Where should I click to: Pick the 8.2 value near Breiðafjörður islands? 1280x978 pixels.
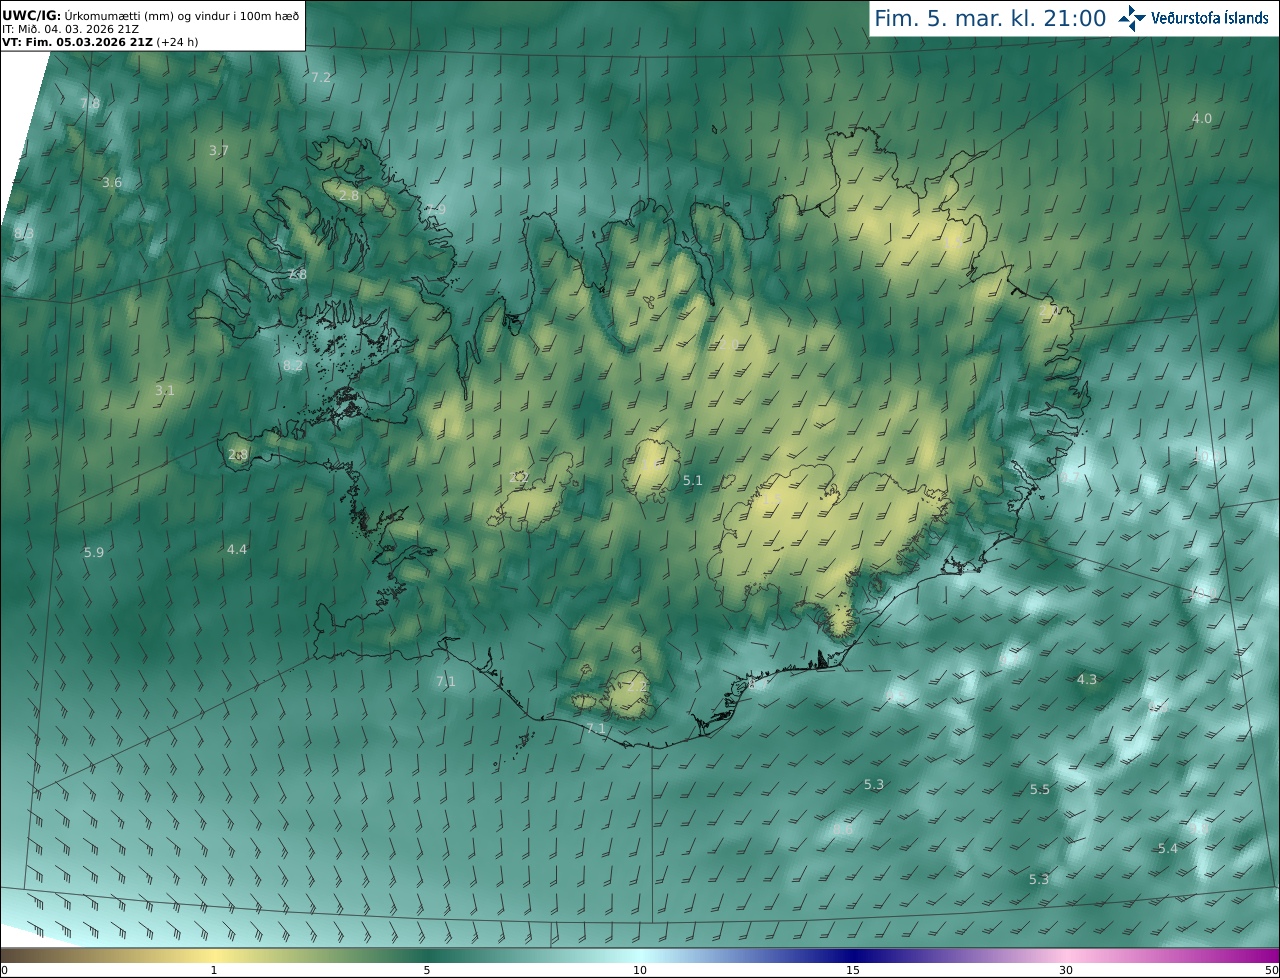tap(293, 366)
